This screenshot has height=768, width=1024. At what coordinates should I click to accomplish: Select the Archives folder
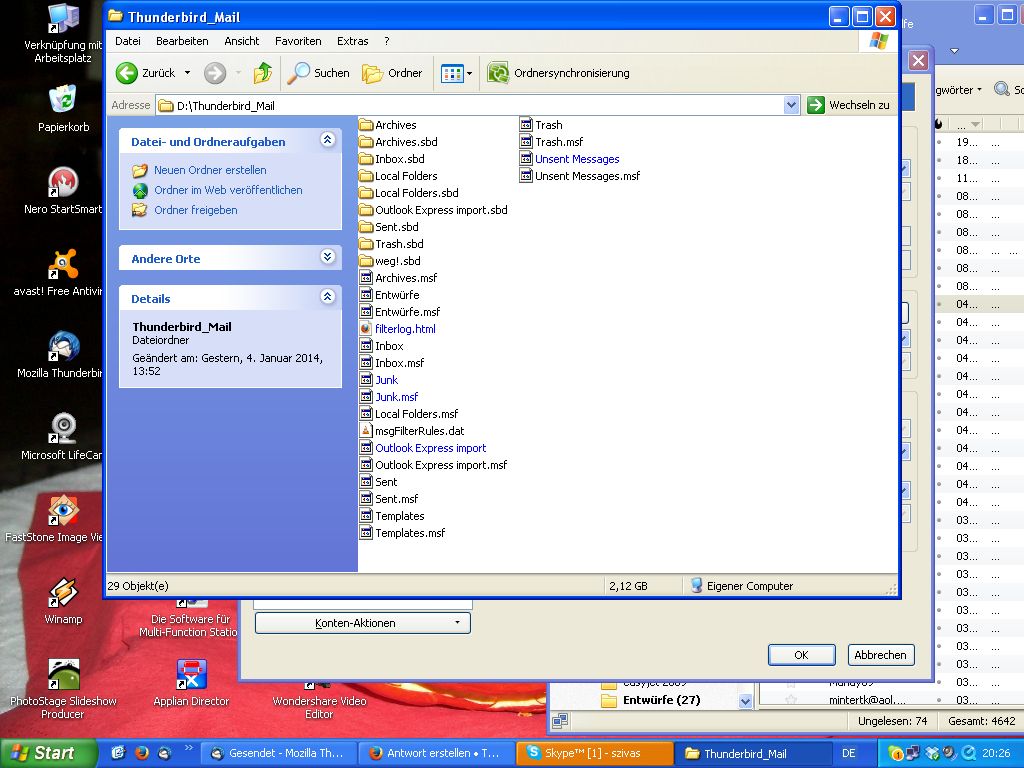click(388, 125)
